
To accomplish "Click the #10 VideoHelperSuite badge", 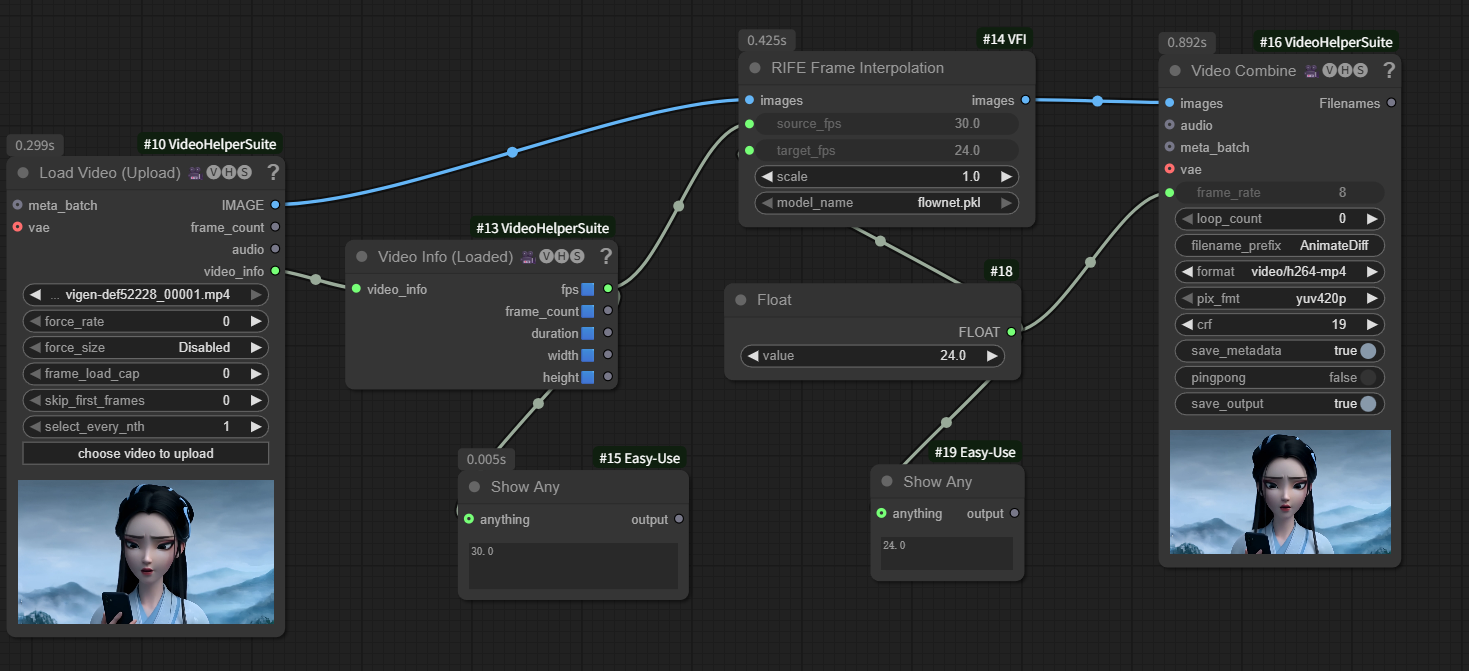I will pyautogui.click(x=210, y=144).
